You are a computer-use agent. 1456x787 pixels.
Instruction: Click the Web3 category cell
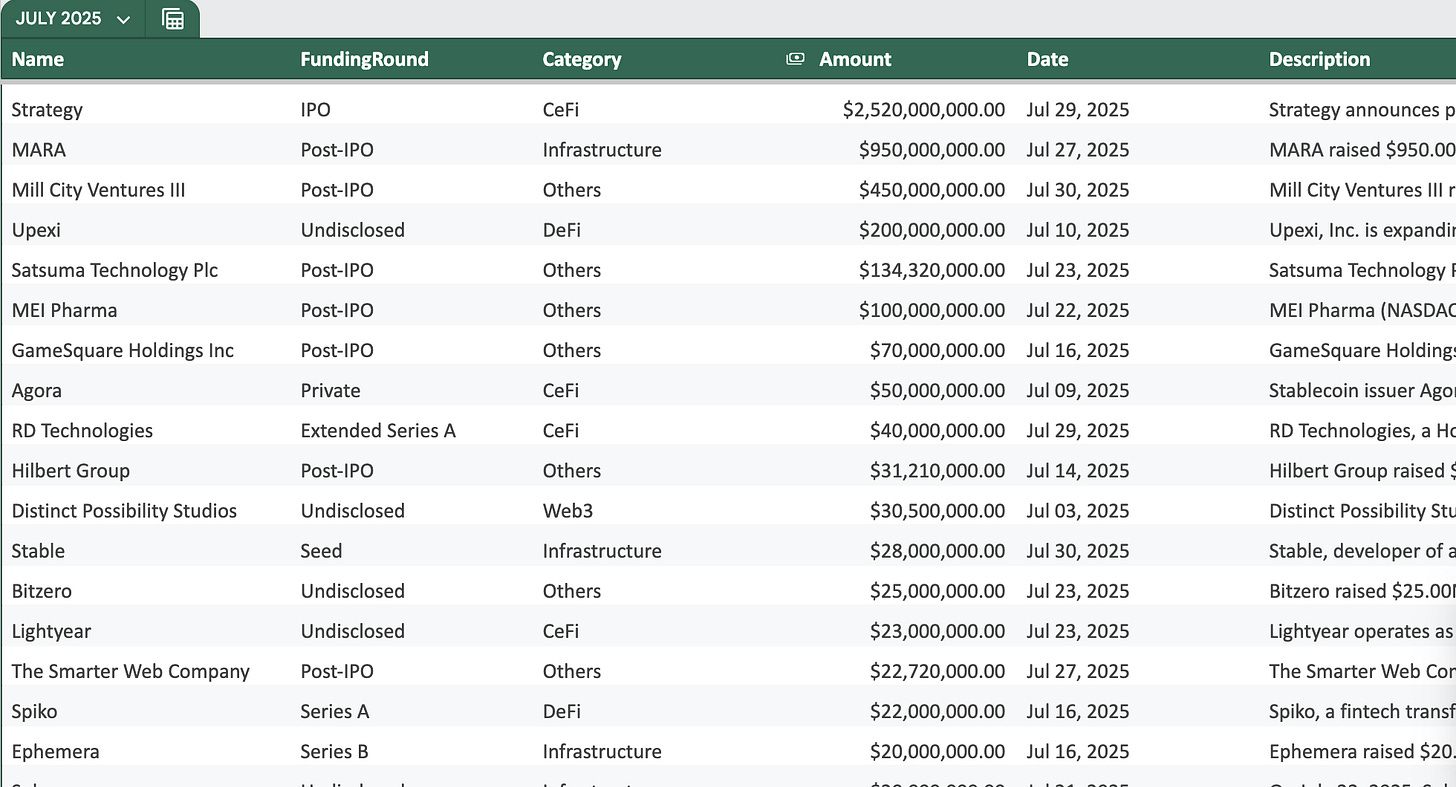pyautogui.click(x=568, y=510)
